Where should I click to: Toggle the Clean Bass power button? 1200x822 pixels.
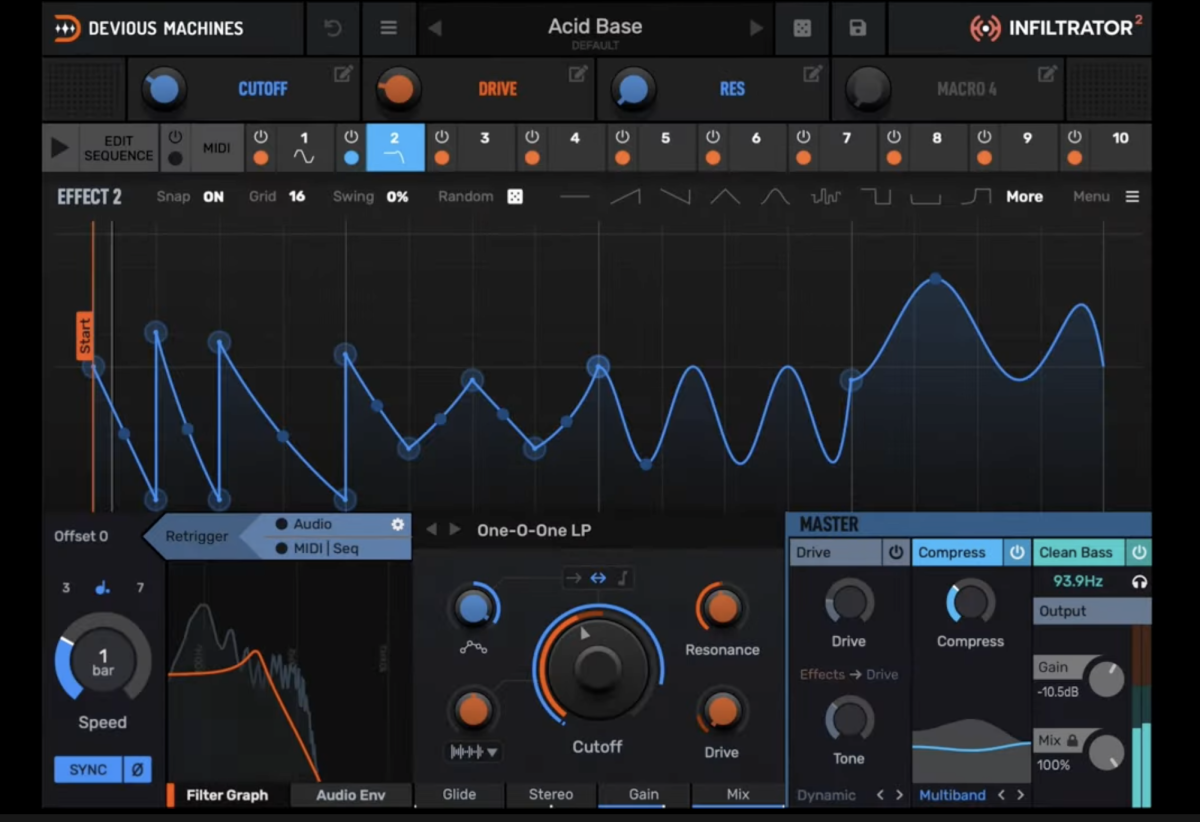pos(1139,552)
